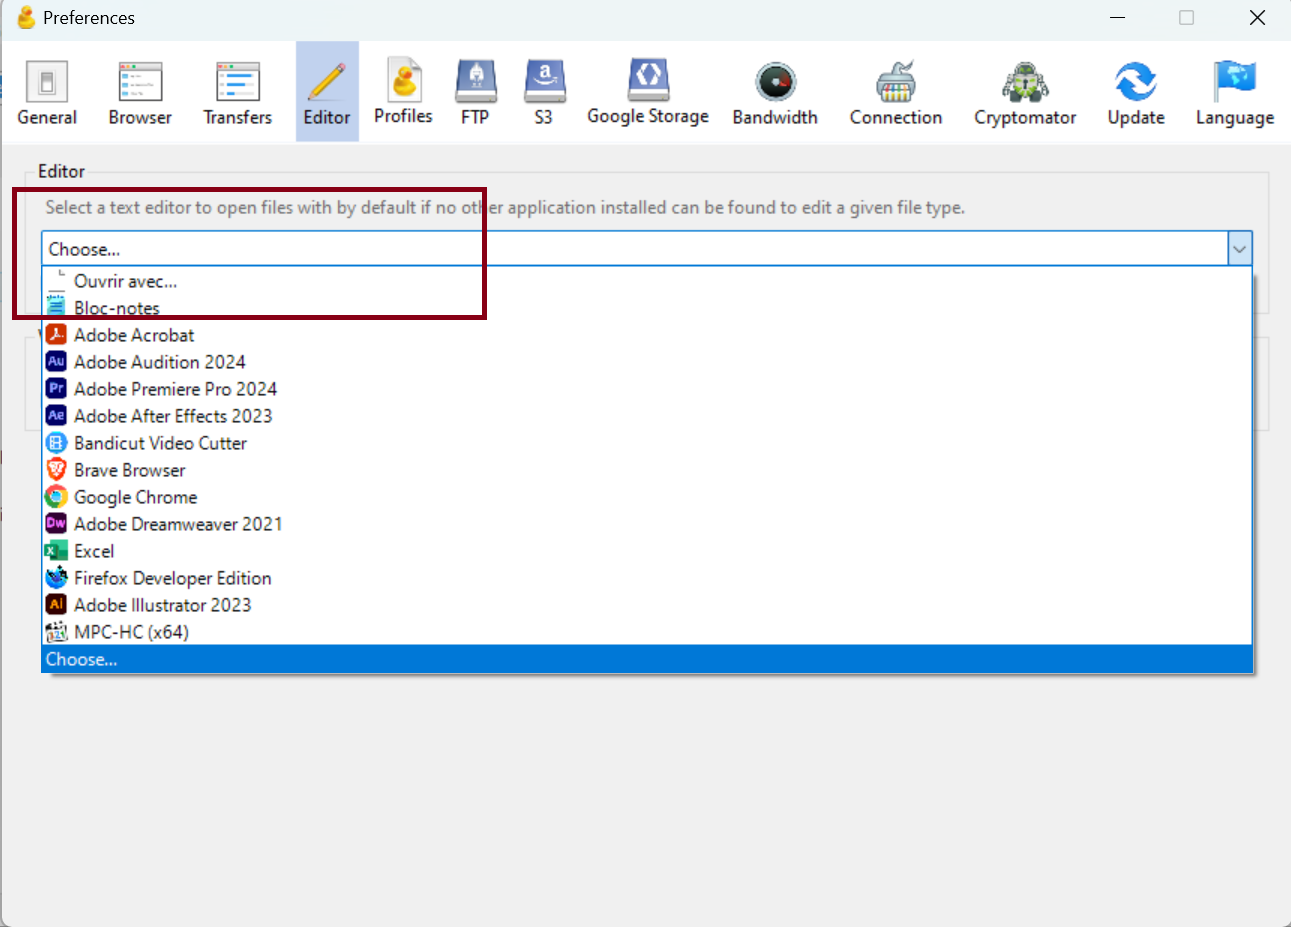The image size is (1291, 927).
Task: Select Adobe After Effects 2023
Action: click(647, 416)
